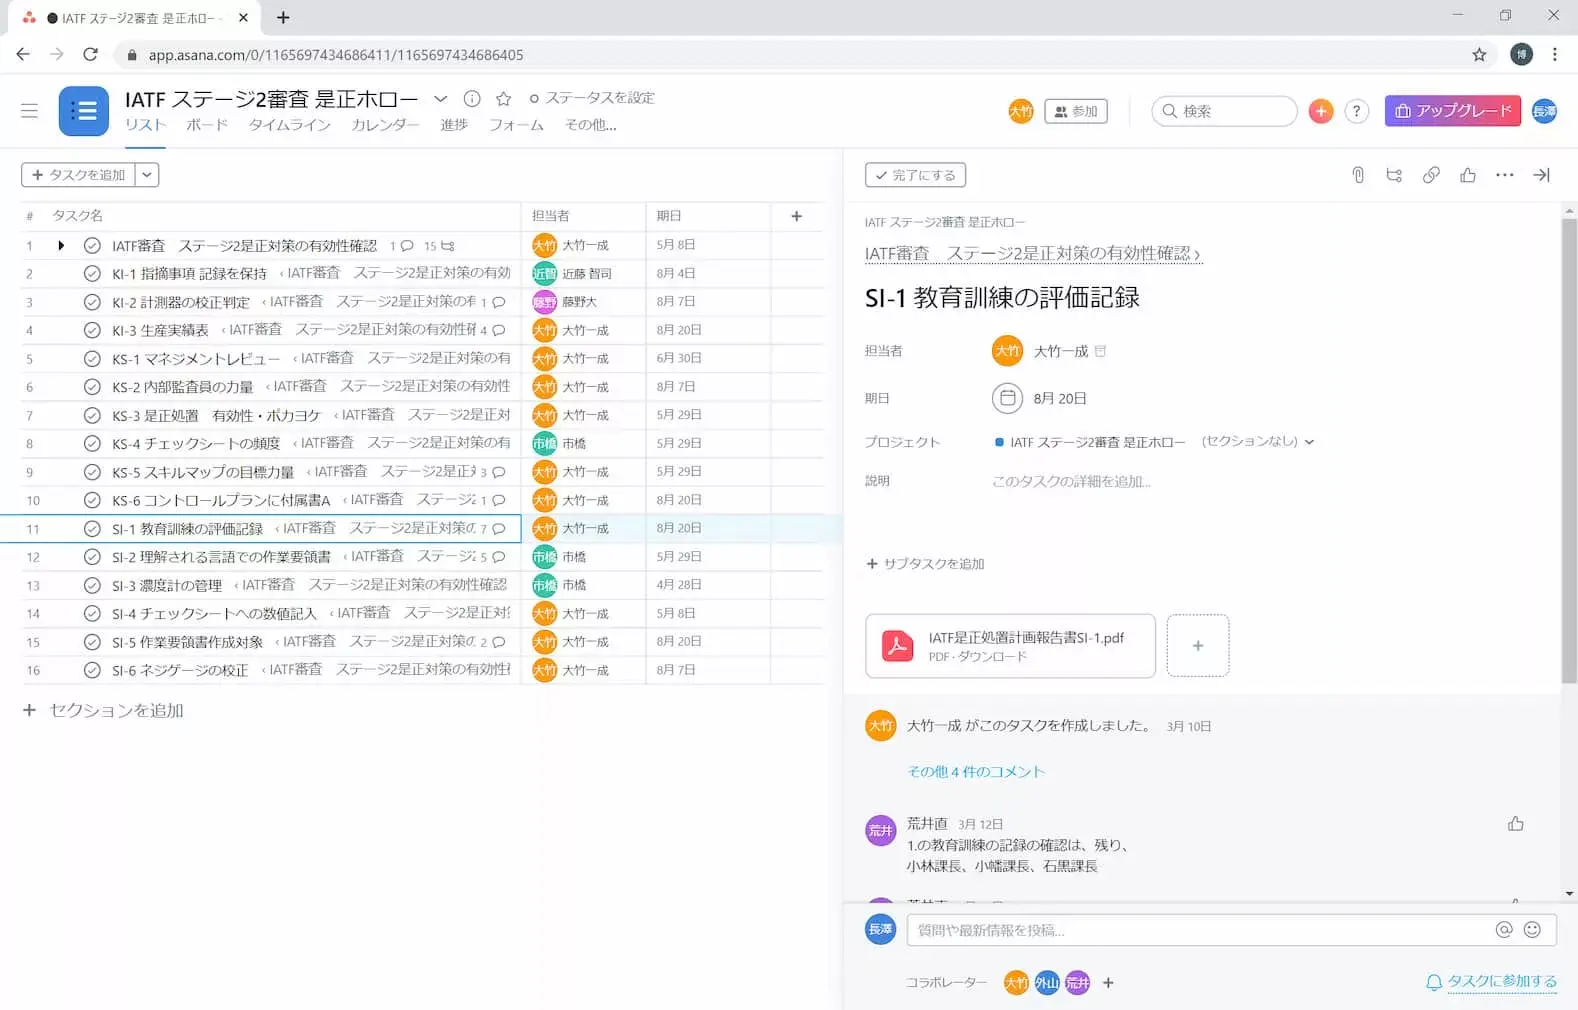
Task: Switch to the フォーム tab
Action: point(516,125)
